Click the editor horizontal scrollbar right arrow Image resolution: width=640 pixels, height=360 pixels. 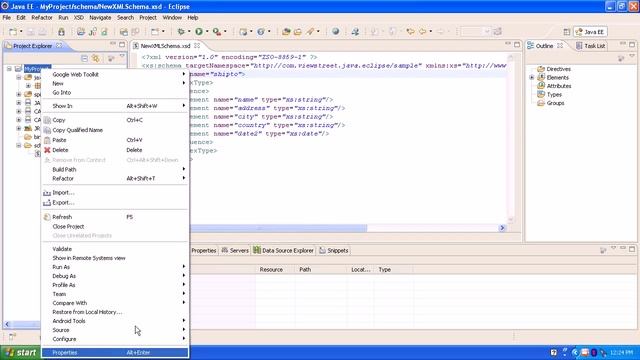502,228
